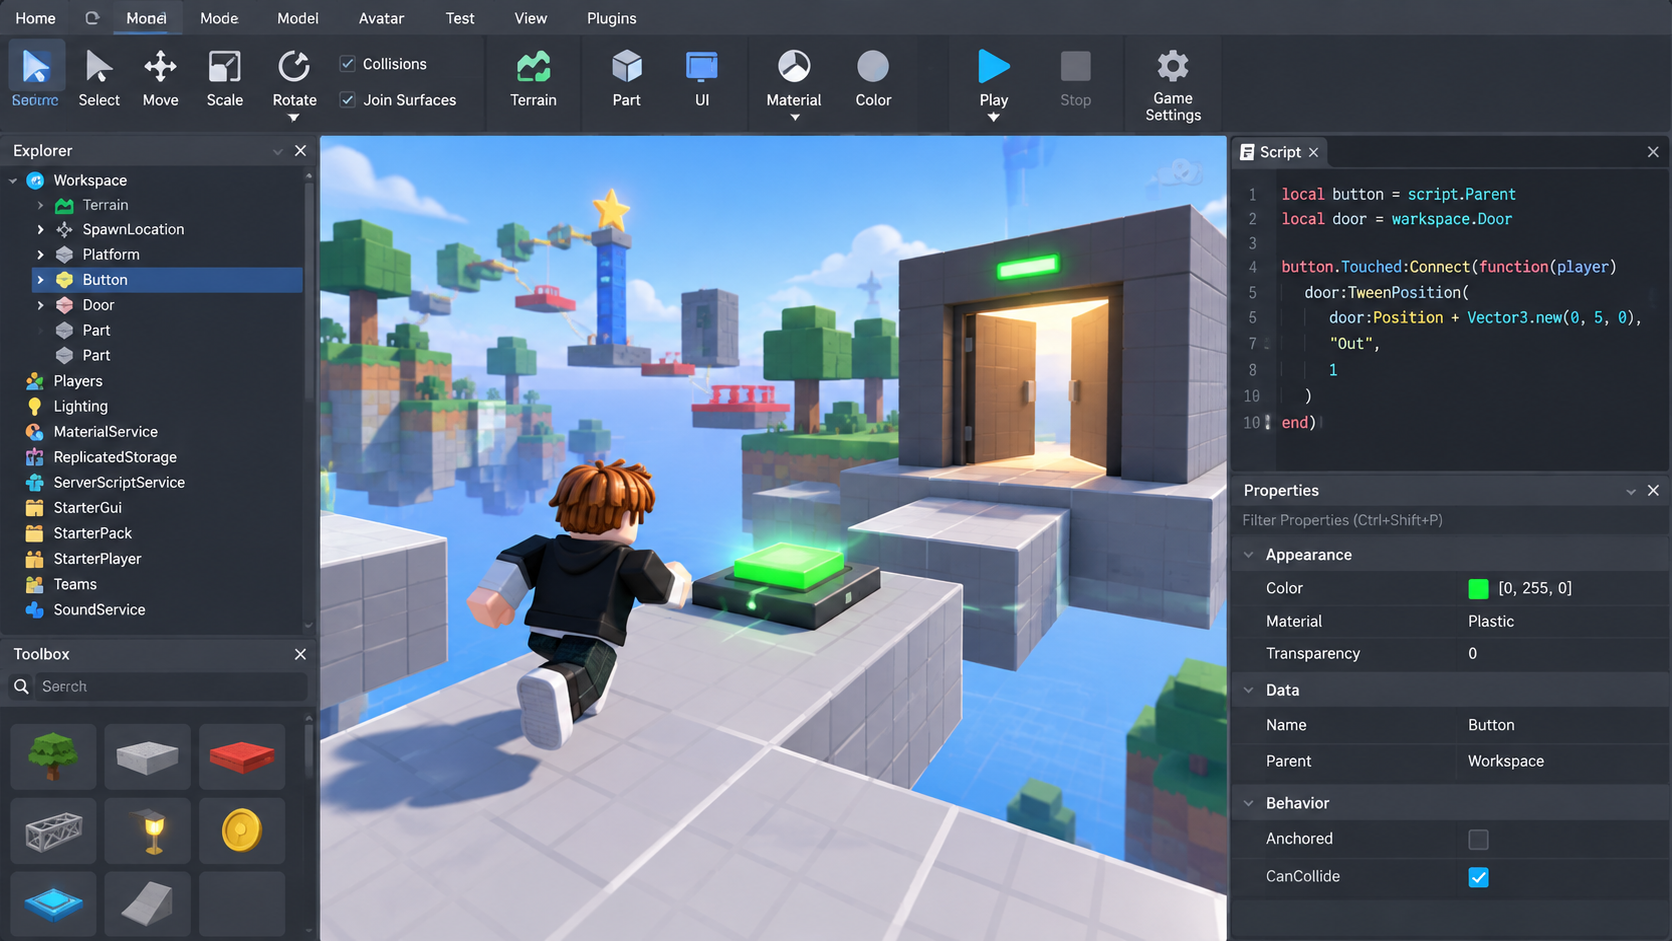Close the Explorer panel
Viewport: 1672px width, 941px height.
300,151
